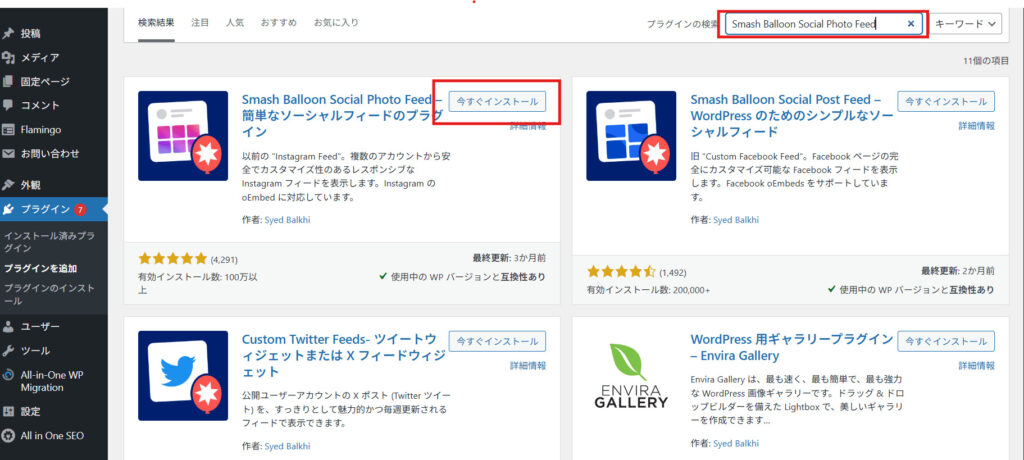
Task: Click the お問い合わせ envelope icon
Action: tap(8, 154)
